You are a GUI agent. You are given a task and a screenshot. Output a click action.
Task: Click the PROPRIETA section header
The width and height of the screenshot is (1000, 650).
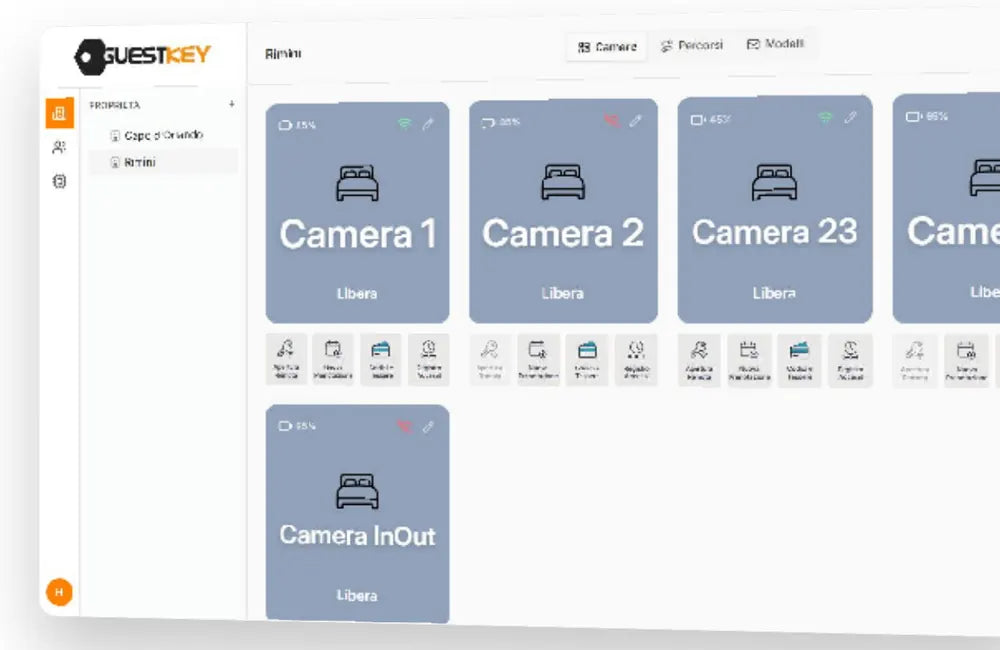(x=115, y=105)
